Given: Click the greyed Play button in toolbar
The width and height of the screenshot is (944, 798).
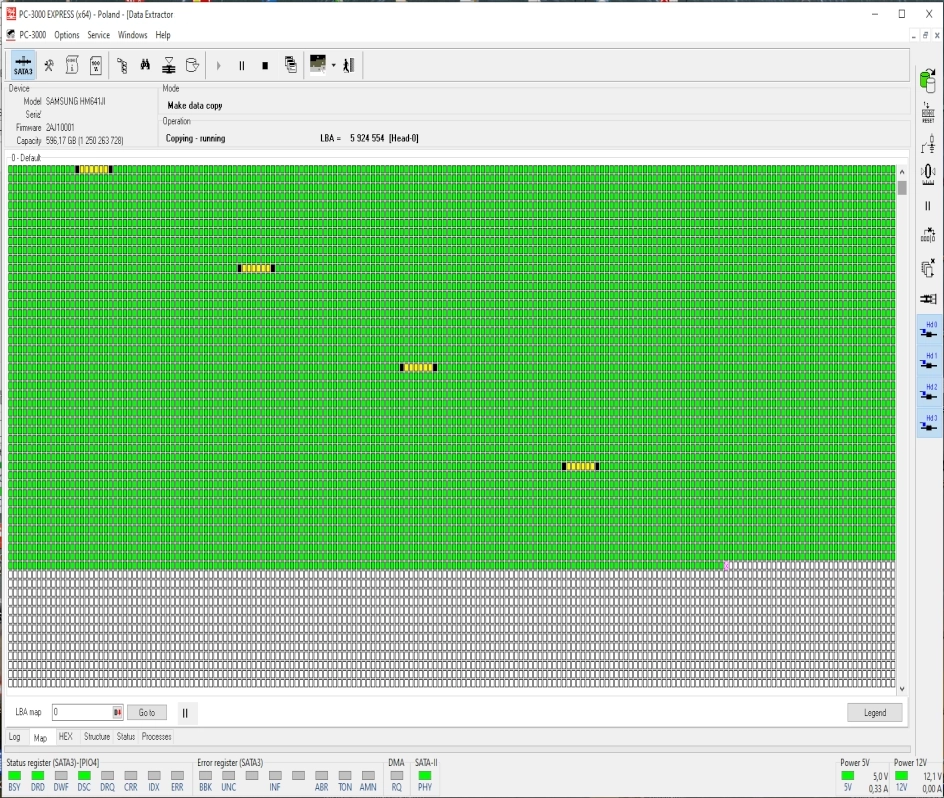Looking at the screenshot, I should [x=219, y=66].
